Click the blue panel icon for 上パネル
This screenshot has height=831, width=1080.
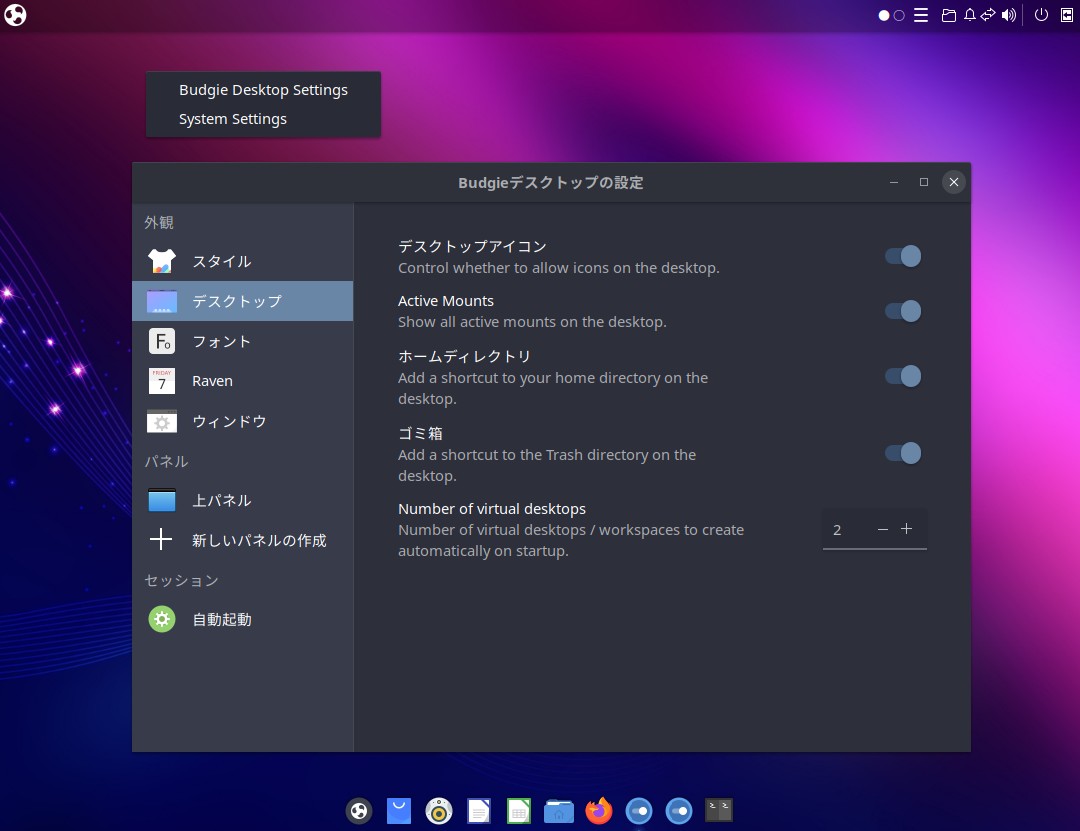(162, 500)
